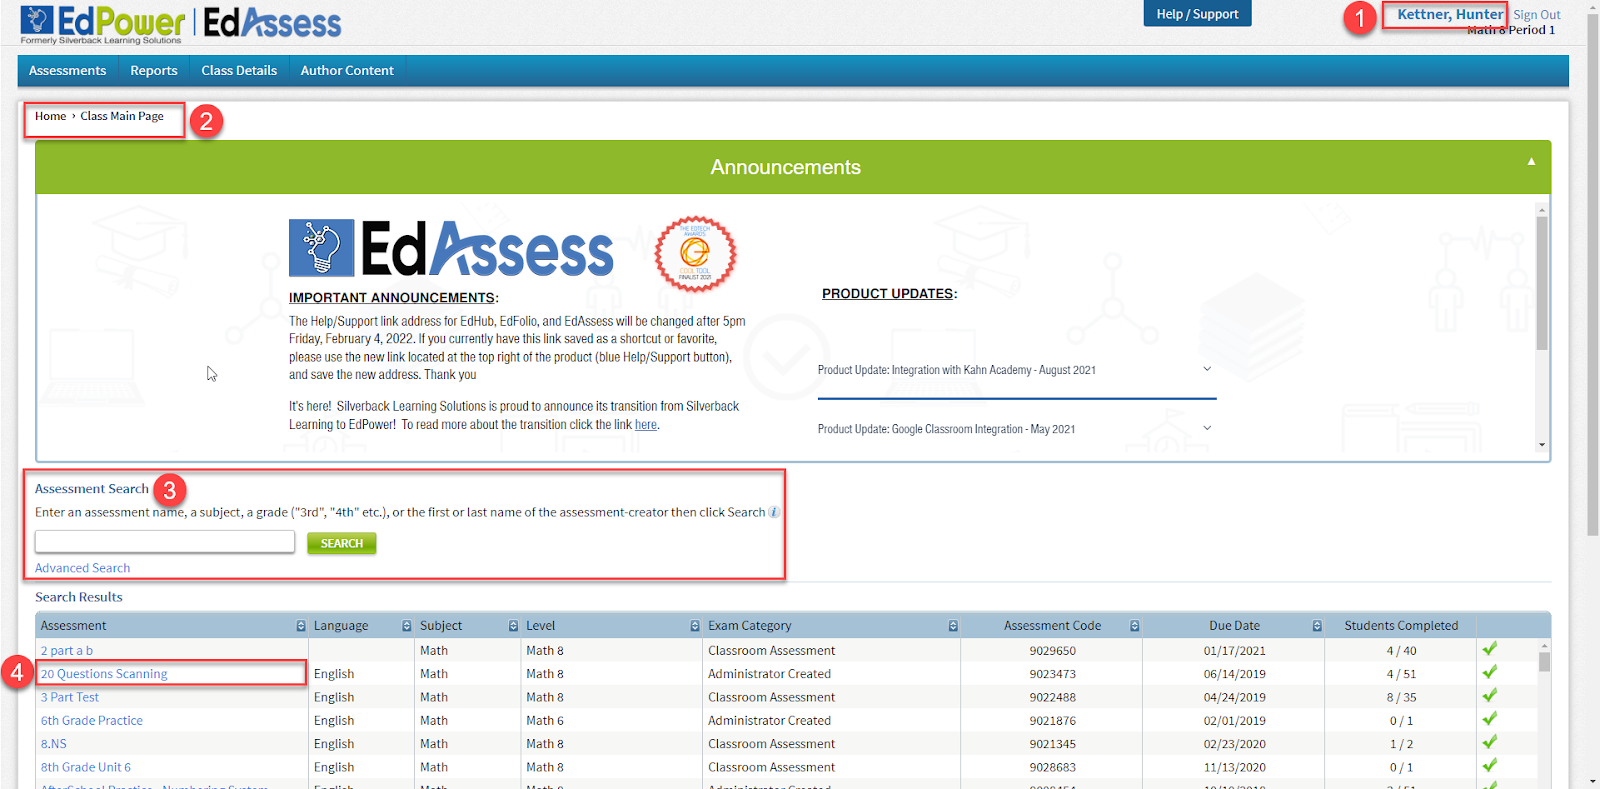
Task: Open the Subject column filter dropdown
Action: coord(513,626)
